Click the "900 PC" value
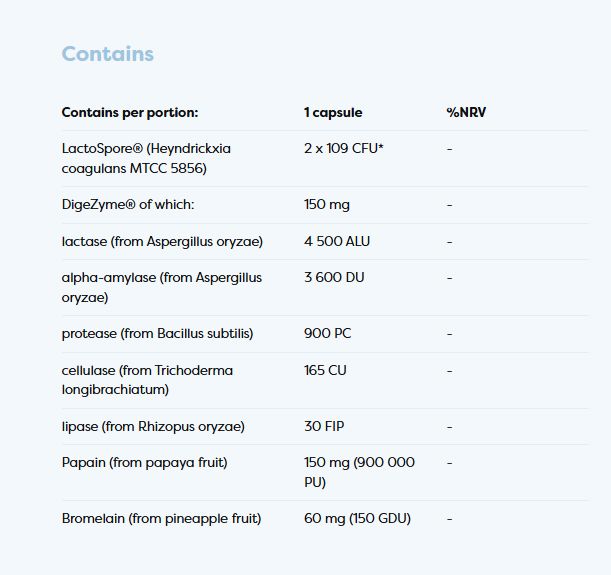The height and width of the screenshot is (575, 611). click(326, 333)
